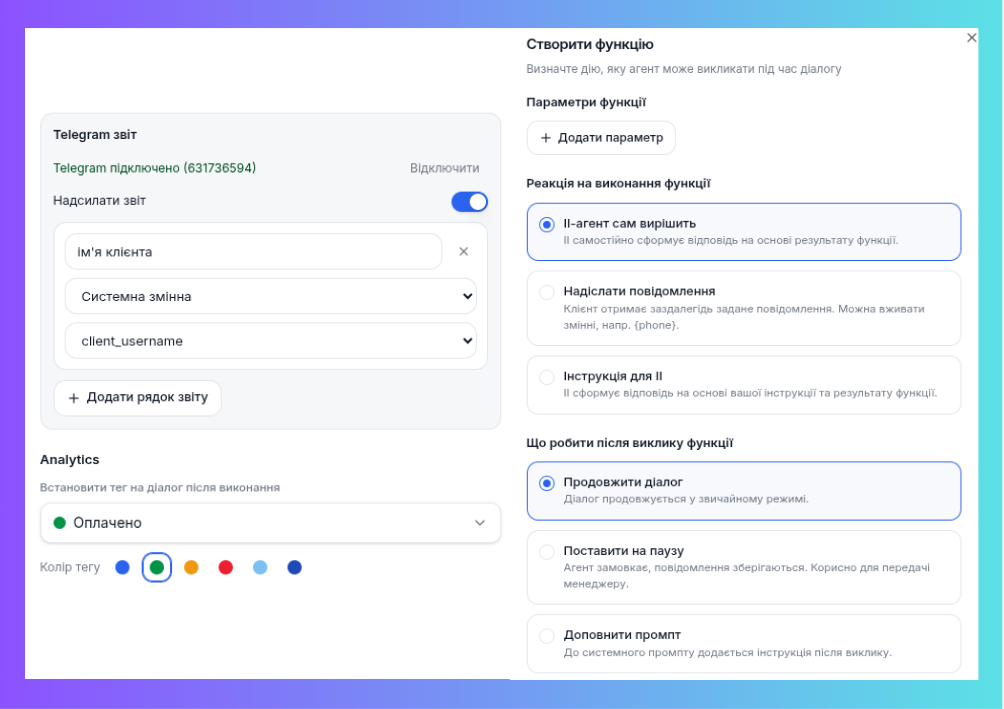Viewport: 1004px width, 709px height.
Task: Choose the blue tag color
Action: click(122, 567)
